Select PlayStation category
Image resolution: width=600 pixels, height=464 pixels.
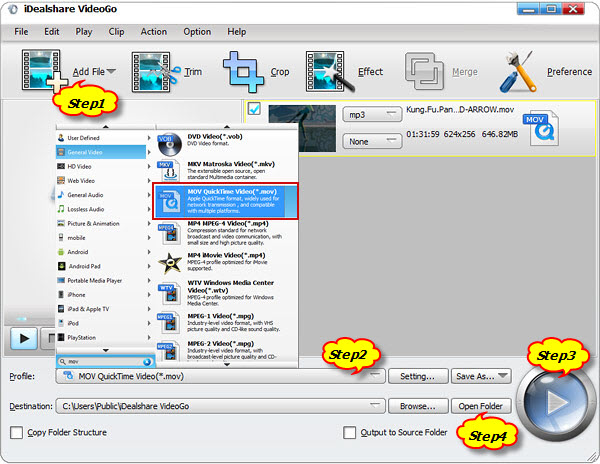pos(101,337)
